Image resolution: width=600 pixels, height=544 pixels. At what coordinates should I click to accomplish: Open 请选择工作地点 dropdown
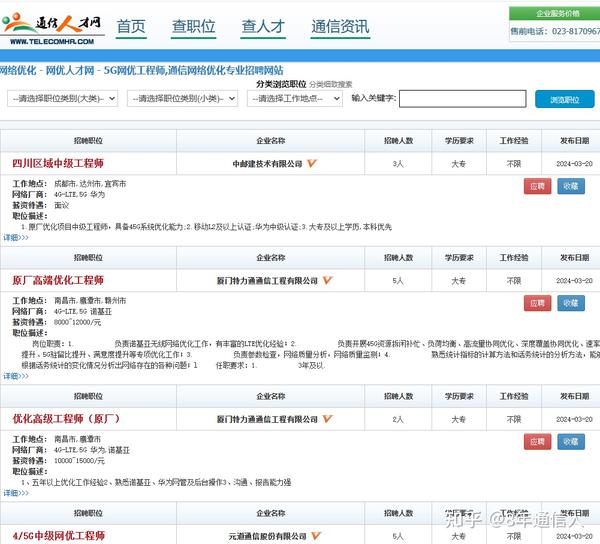[295, 99]
